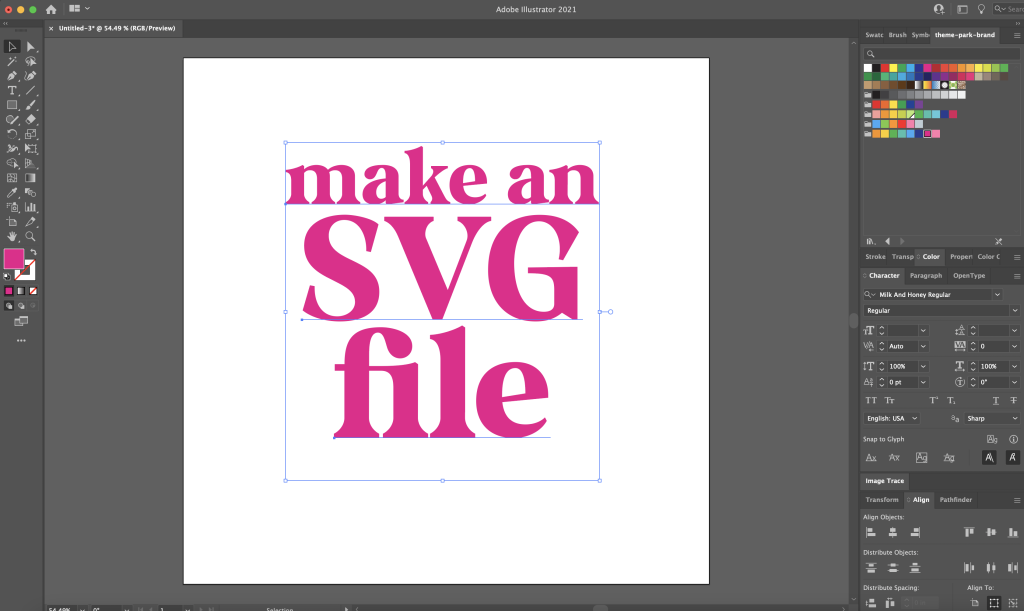Open the baseline shift 0 pt dropdown
1024x611 pixels.
coord(923,383)
